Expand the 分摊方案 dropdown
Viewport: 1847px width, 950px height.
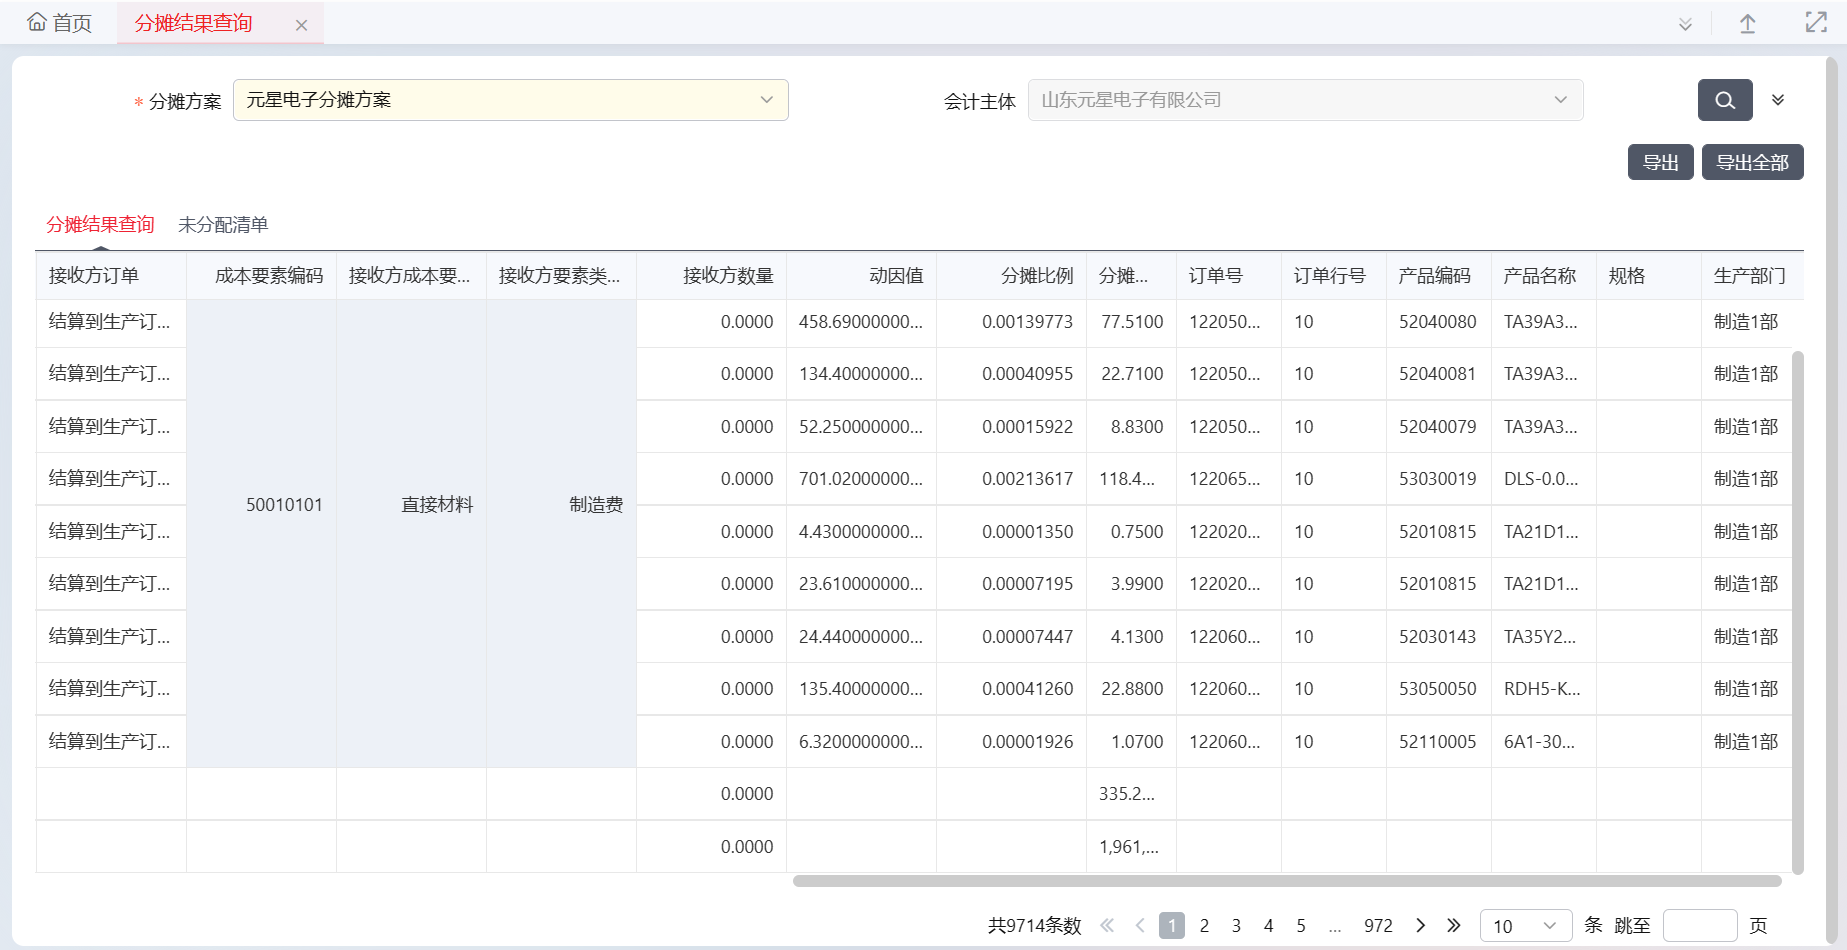(x=766, y=100)
